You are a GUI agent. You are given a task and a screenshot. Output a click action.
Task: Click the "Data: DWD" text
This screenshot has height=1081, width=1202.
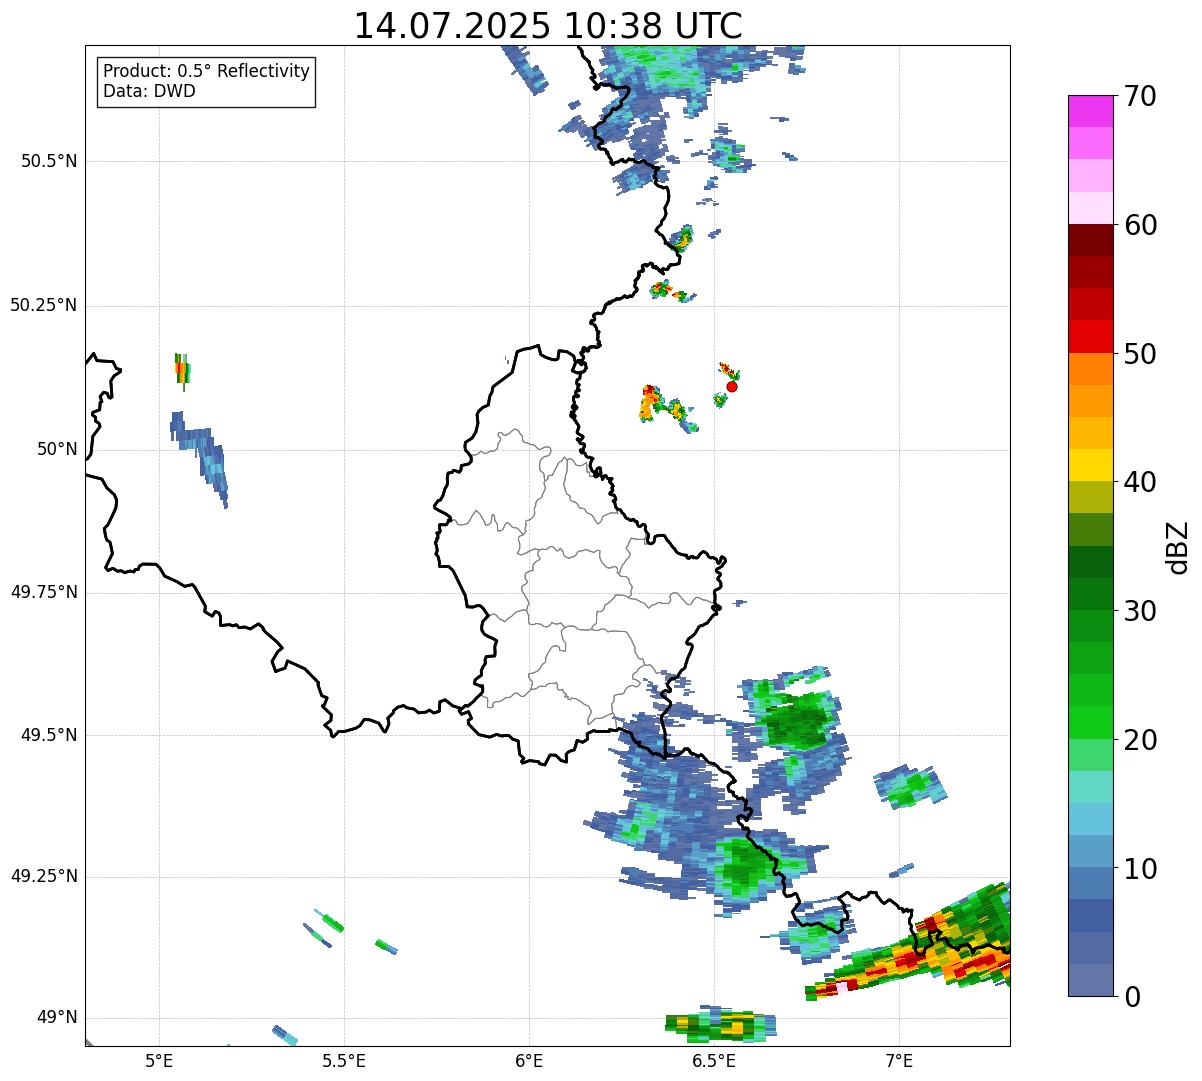point(149,91)
